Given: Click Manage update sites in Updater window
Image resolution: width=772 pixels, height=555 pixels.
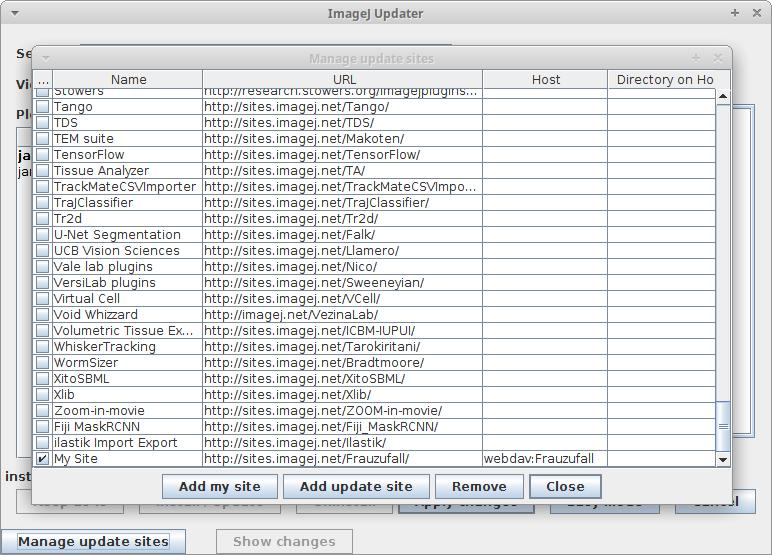Looking at the screenshot, I should click(93, 541).
